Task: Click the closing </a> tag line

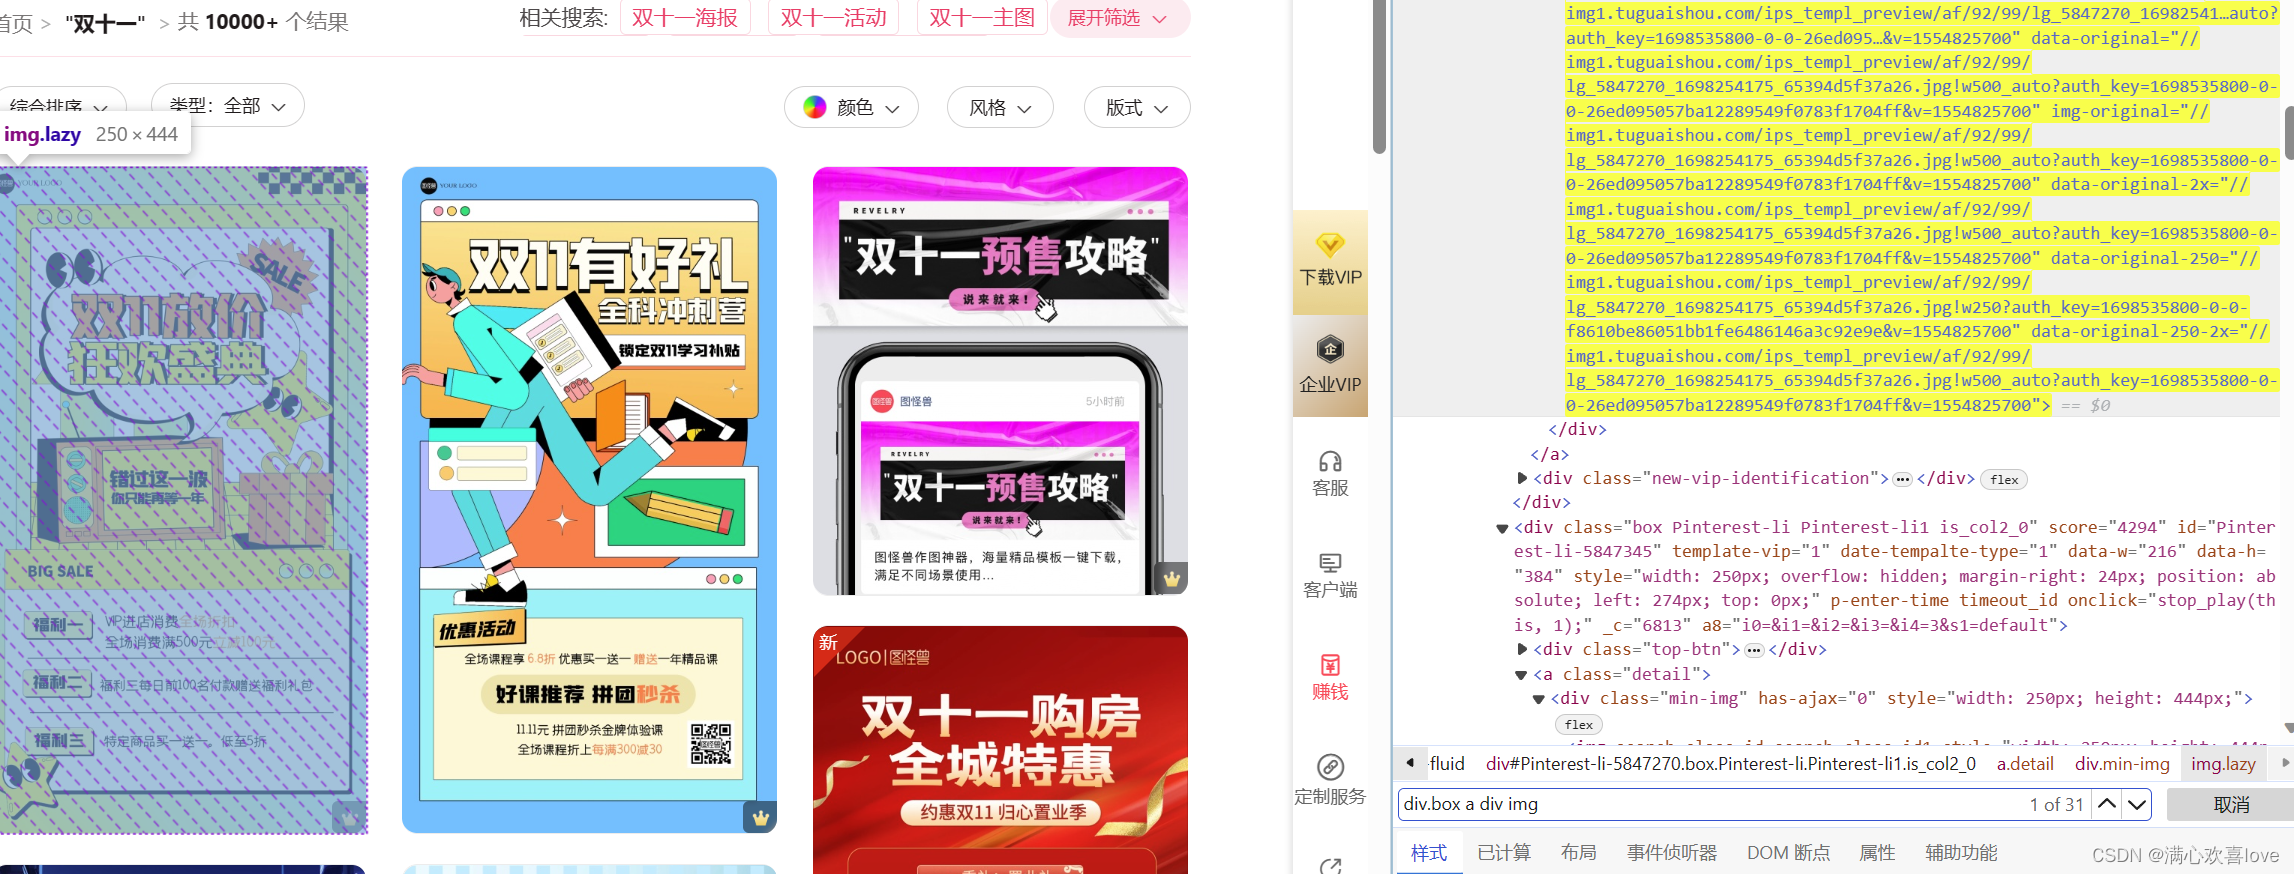Action: (1549, 454)
